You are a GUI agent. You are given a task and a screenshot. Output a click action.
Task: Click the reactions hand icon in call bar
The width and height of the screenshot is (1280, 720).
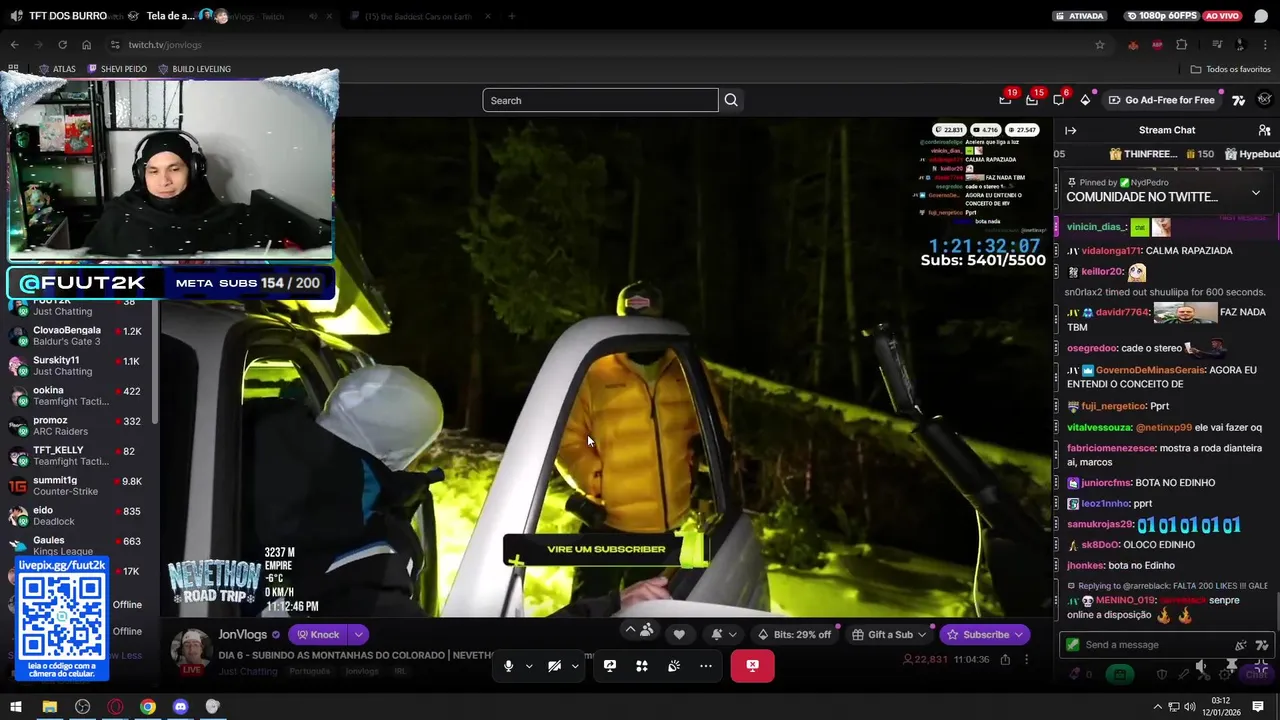click(674, 666)
